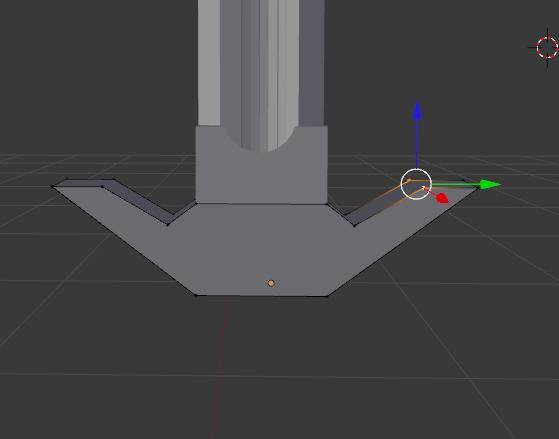Screen dimensions: 559x439
Task: Click the light gray left column panel
Action: coord(209,62)
